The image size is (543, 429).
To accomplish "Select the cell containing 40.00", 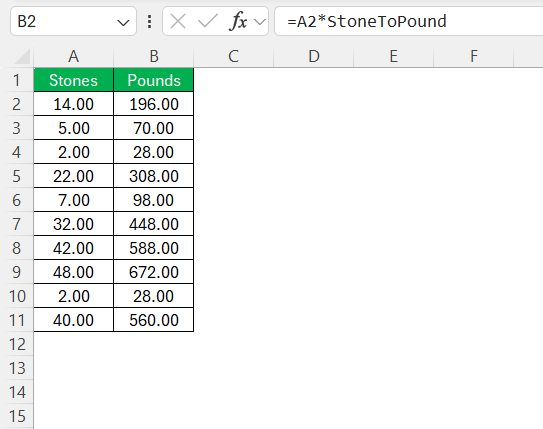I will tap(73, 320).
